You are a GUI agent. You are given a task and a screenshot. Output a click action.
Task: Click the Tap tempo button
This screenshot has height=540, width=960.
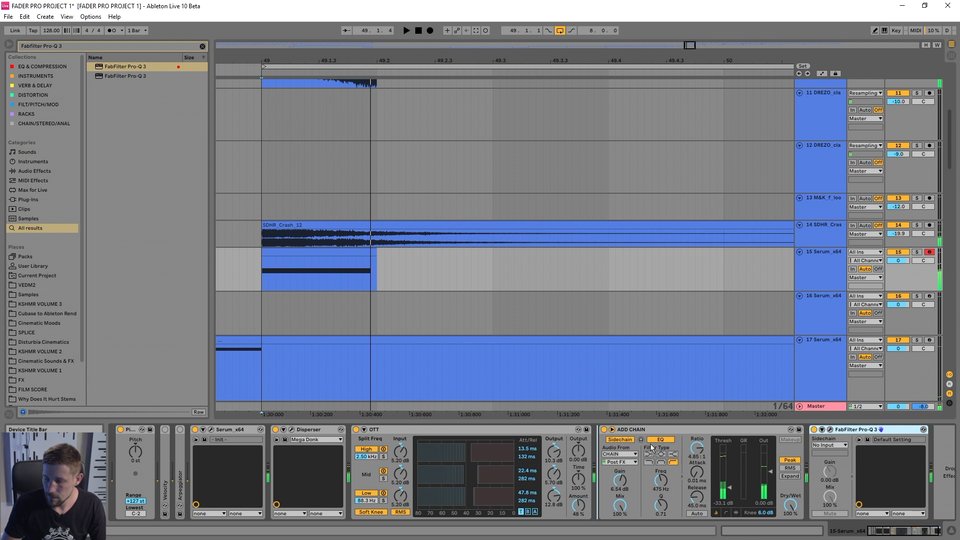tap(33, 30)
